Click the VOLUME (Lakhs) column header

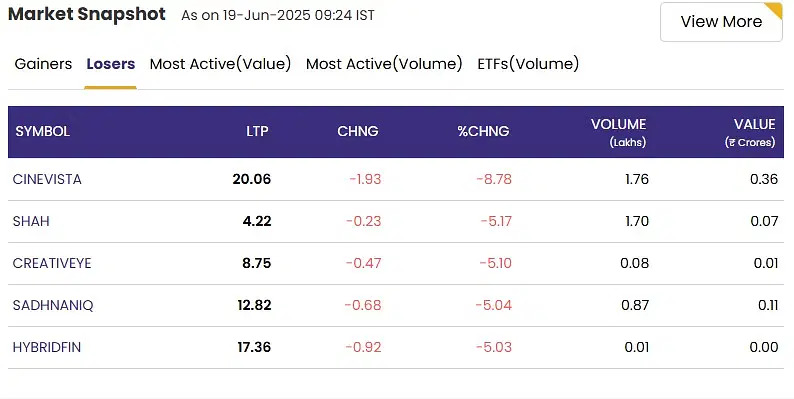[618, 132]
